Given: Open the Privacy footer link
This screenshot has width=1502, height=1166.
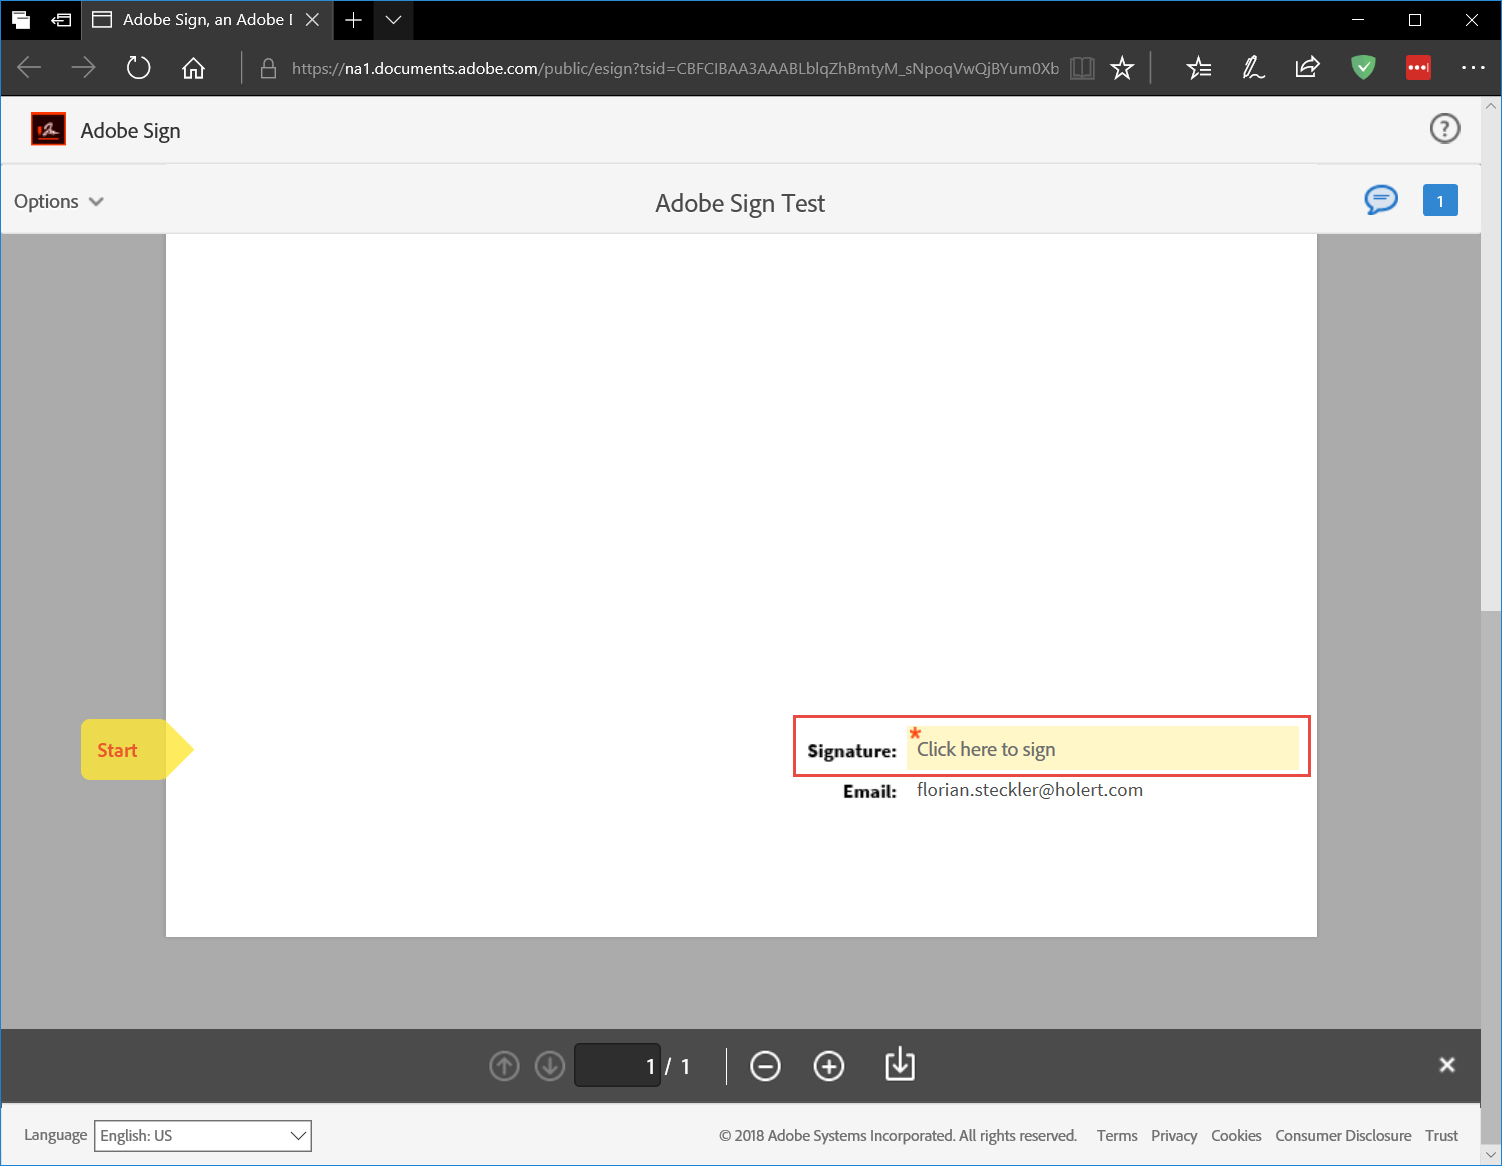Looking at the screenshot, I should coord(1174,1136).
